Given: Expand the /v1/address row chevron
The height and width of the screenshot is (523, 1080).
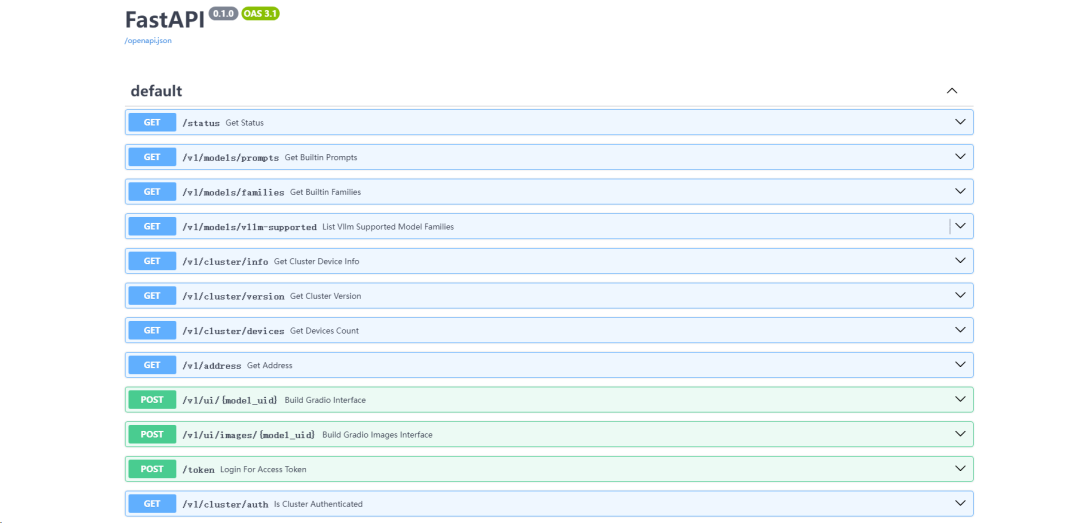Looking at the screenshot, I should tap(960, 365).
